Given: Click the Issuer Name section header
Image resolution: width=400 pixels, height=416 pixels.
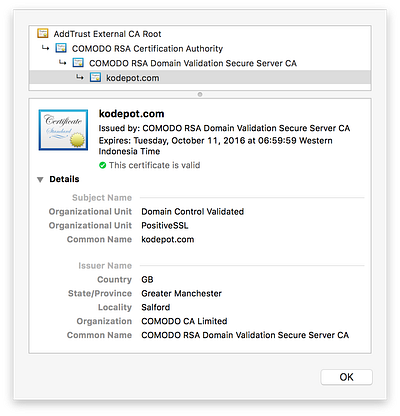Looking at the screenshot, I should coord(105,265).
